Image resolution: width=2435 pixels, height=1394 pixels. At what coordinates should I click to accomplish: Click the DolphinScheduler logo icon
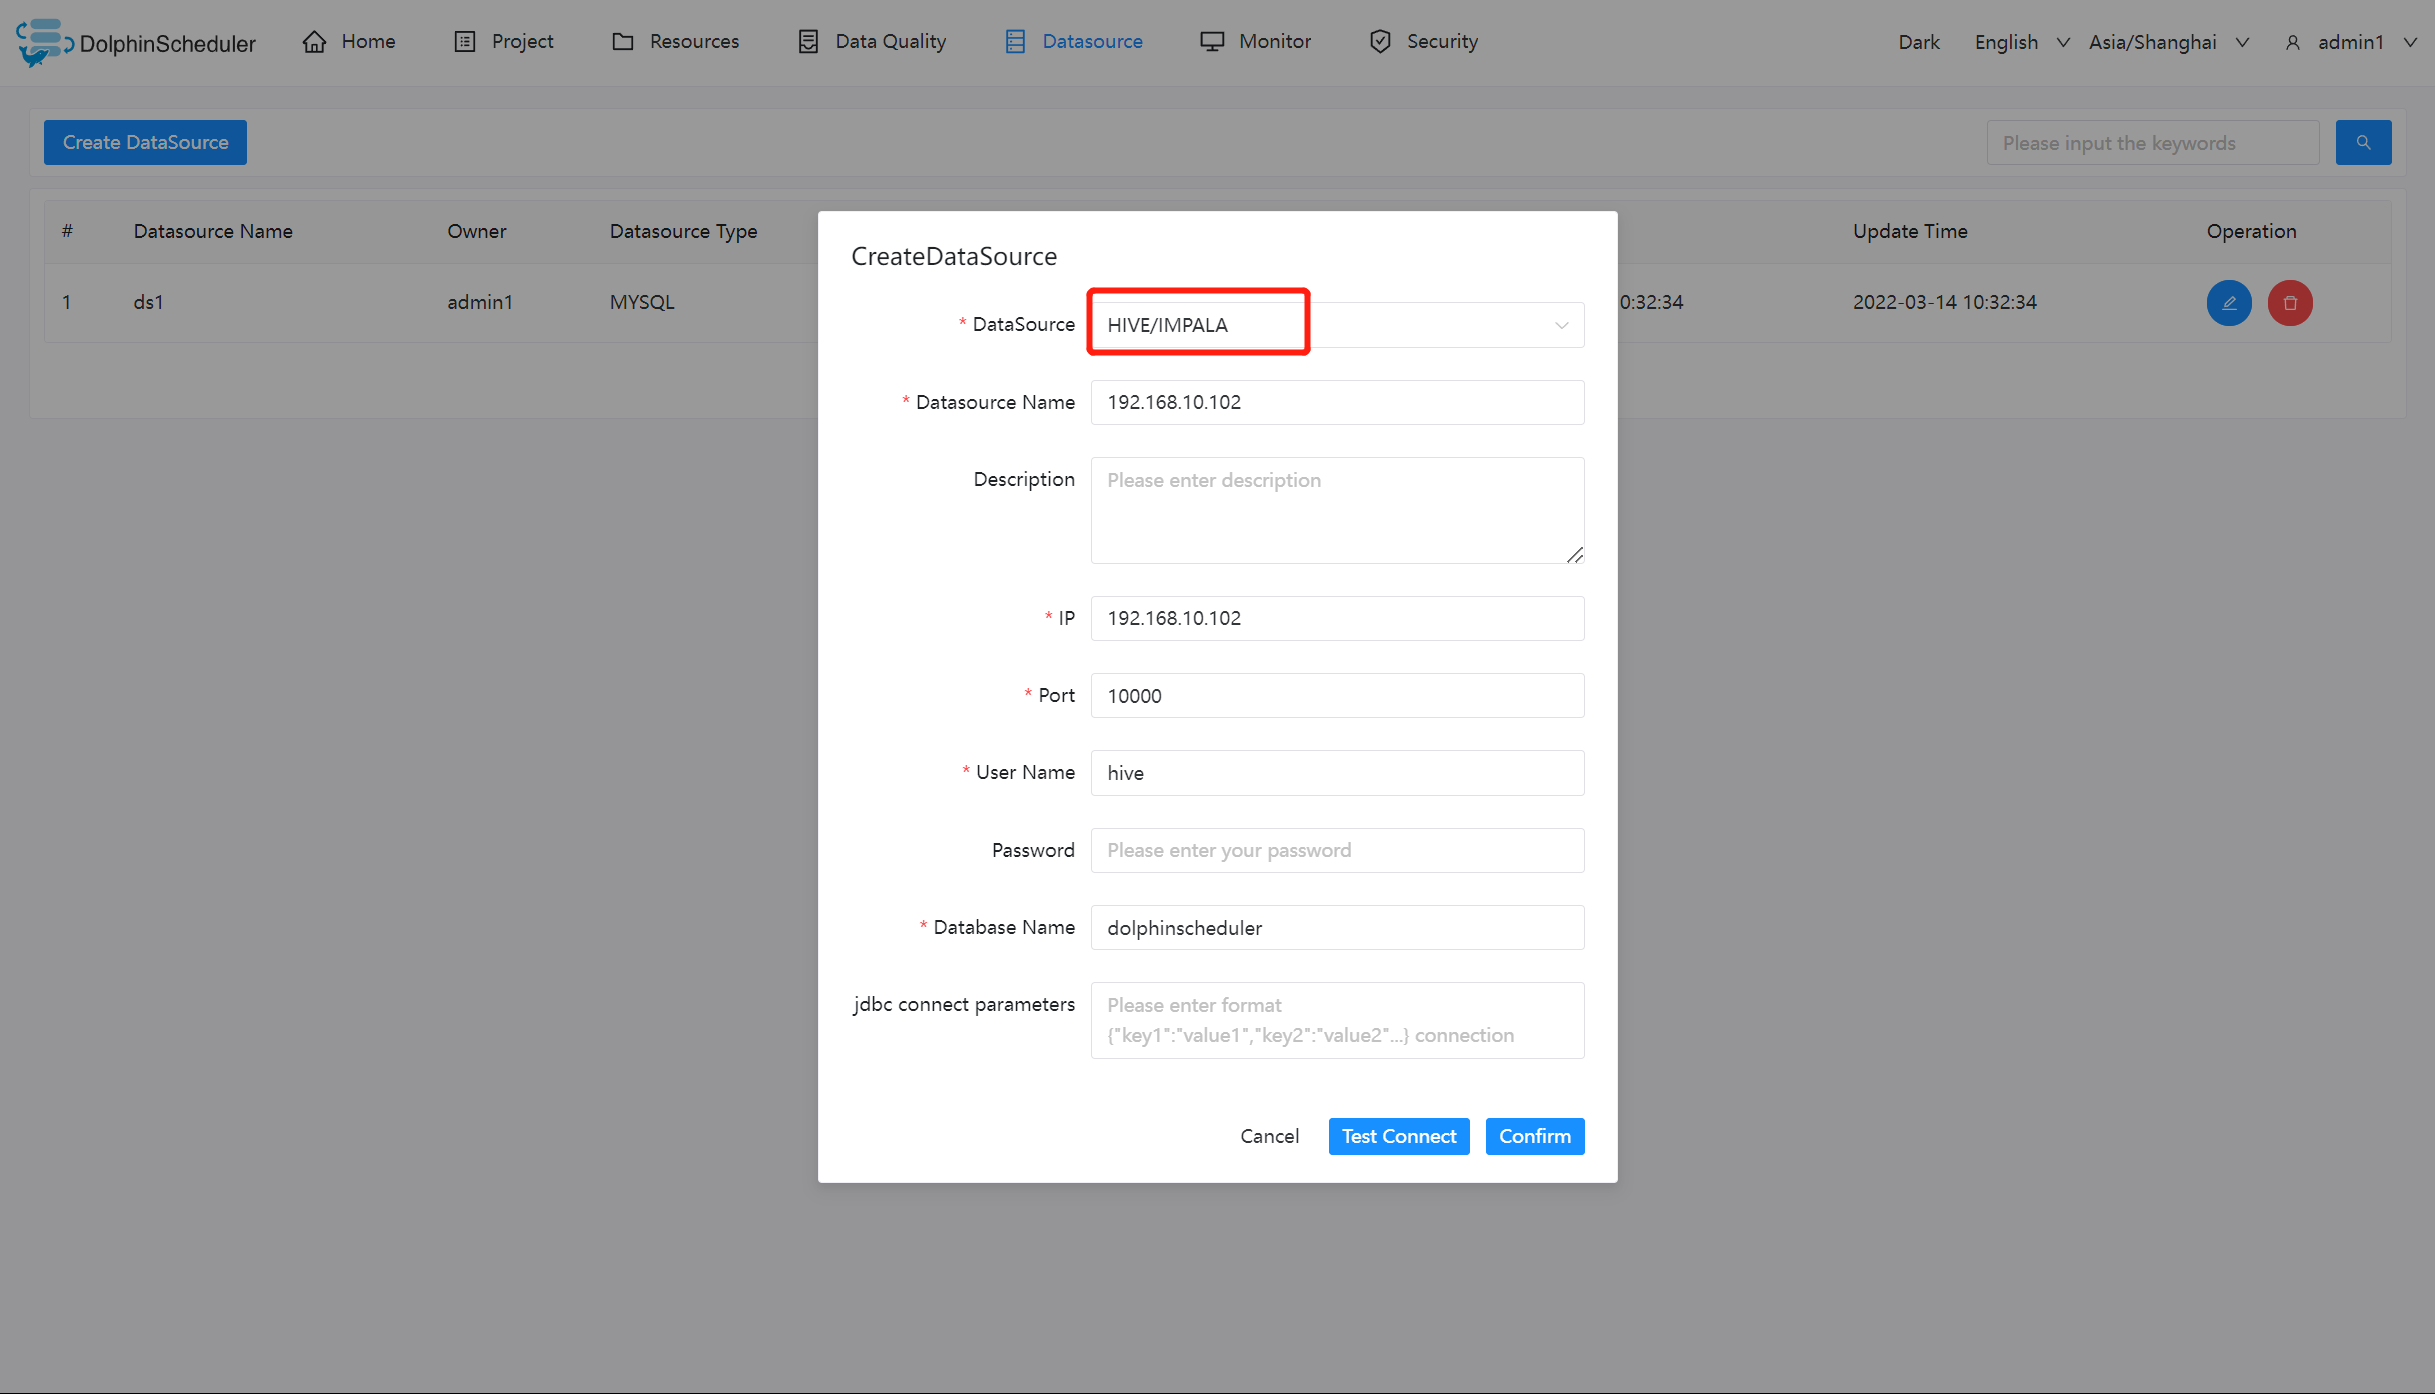tap(42, 42)
